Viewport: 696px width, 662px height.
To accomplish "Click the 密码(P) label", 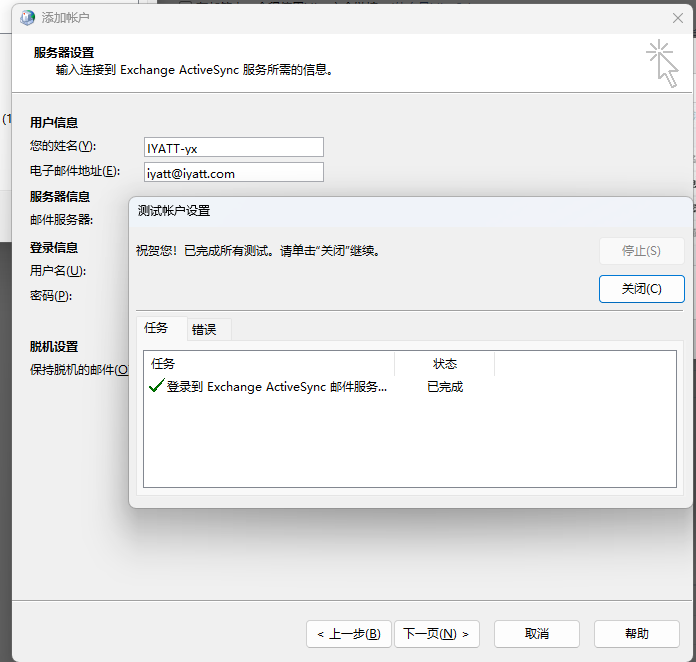I will click(x=51, y=296).
